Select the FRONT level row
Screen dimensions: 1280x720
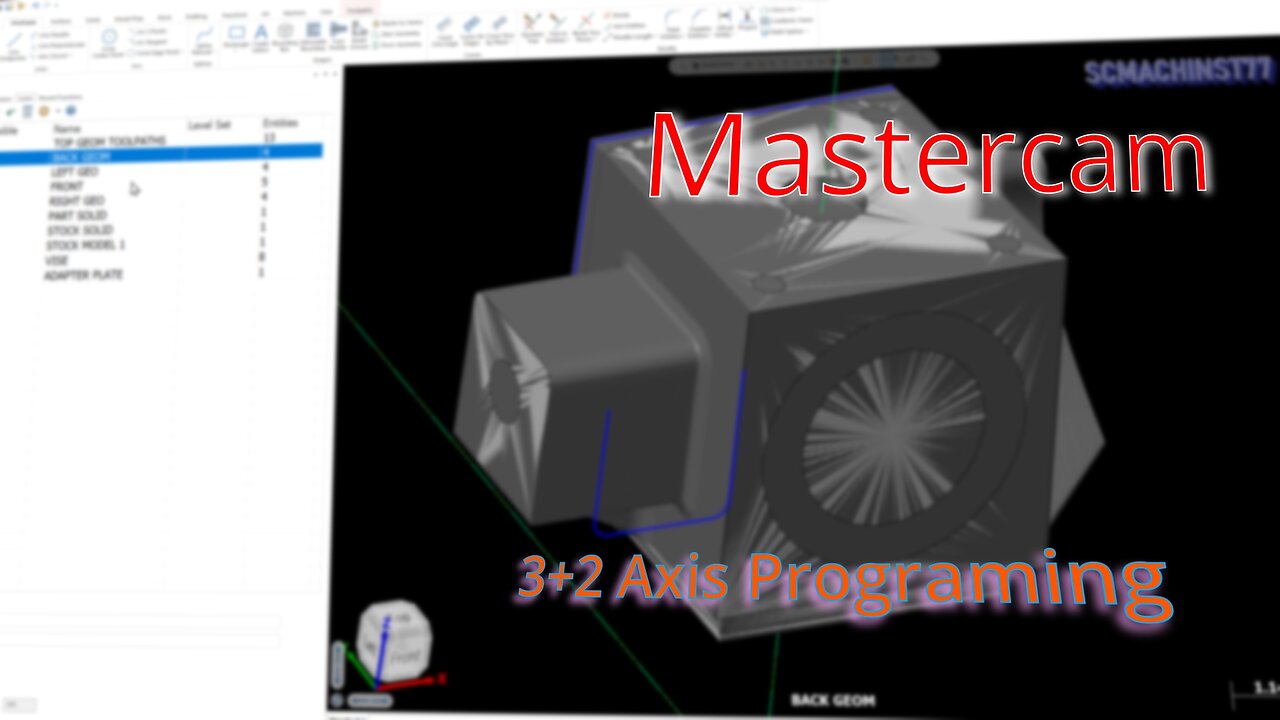tap(160, 186)
